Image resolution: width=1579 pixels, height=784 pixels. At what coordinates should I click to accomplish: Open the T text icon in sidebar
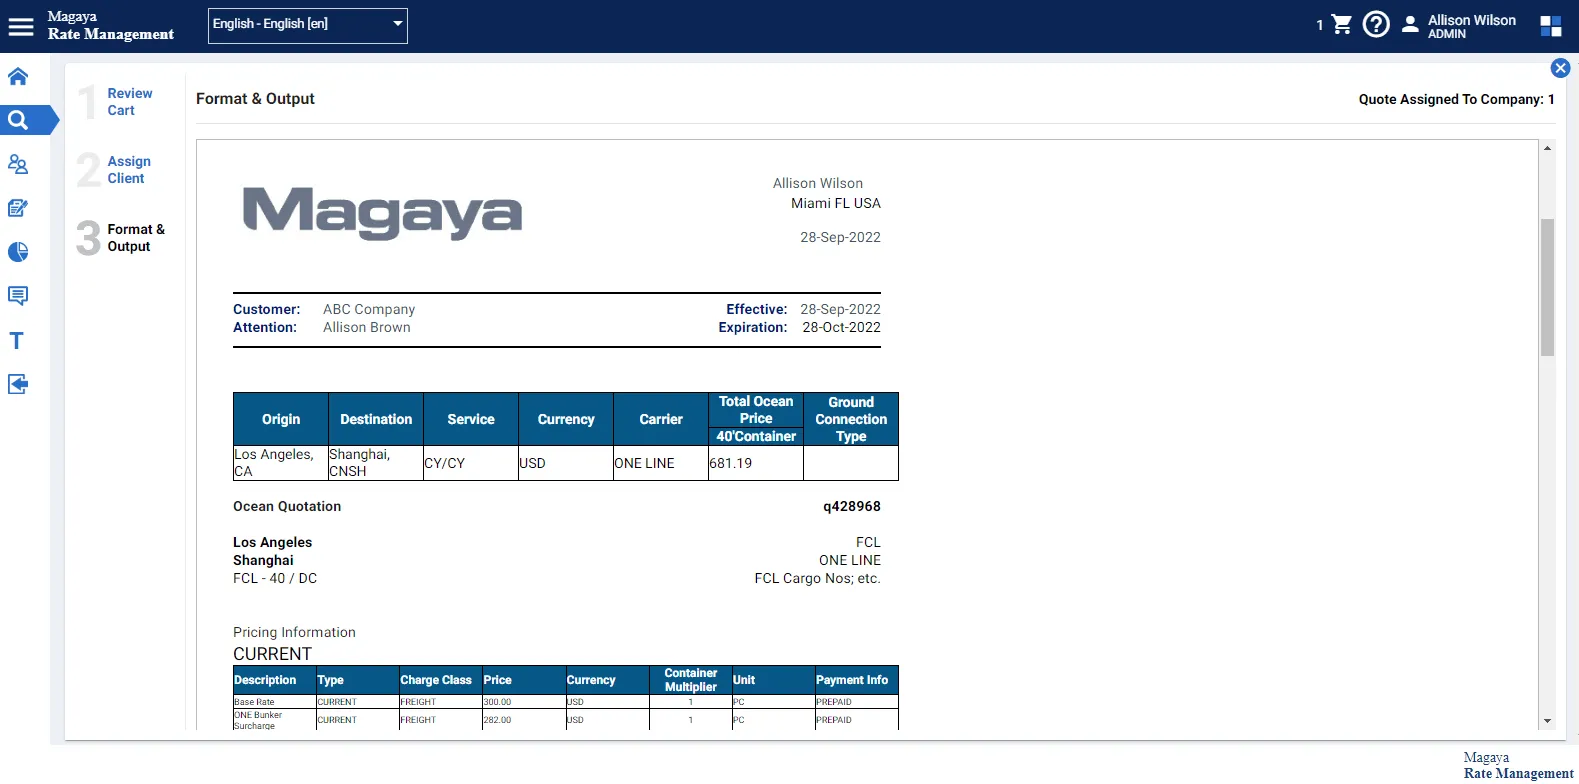pyautogui.click(x=17, y=340)
